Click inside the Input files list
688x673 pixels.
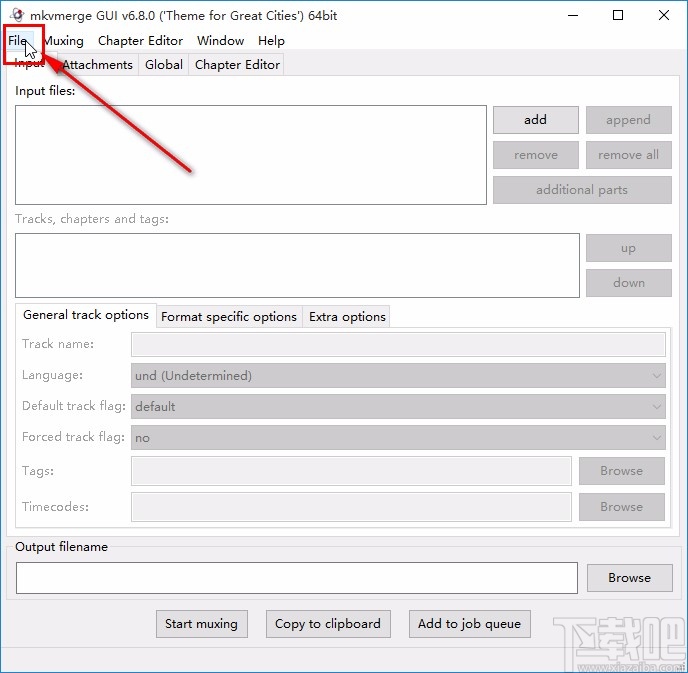(x=251, y=155)
